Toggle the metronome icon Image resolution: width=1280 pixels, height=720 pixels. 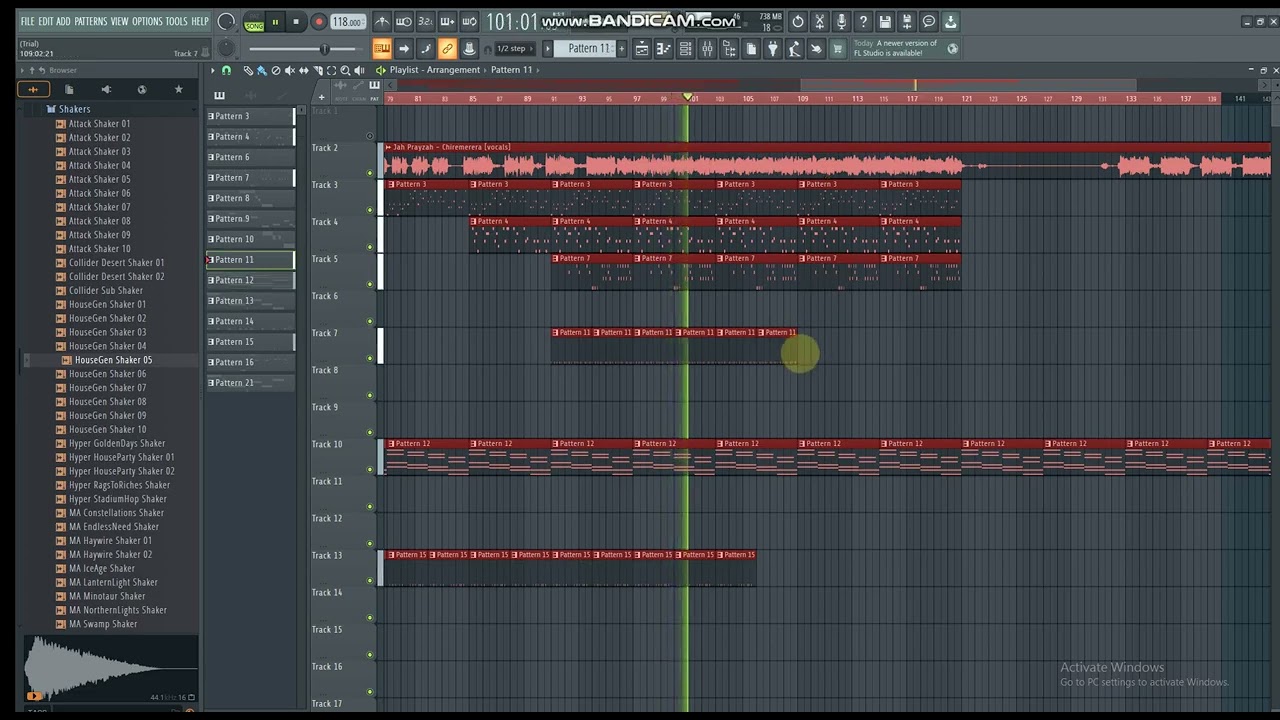click(382, 21)
